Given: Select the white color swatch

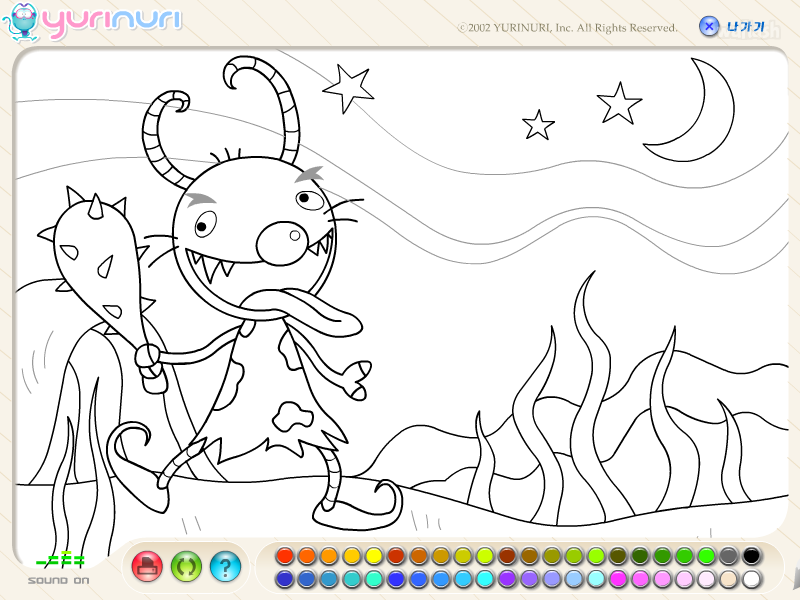Looking at the screenshot, I should pos(752,579).
